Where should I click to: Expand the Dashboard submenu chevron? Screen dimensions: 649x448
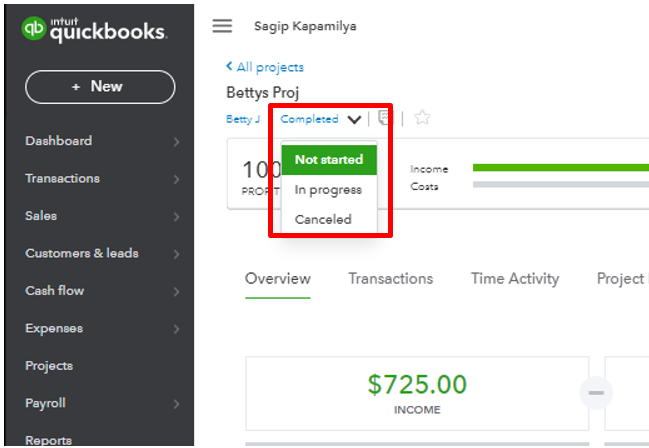pyautogui.click(x=176, y=142)
